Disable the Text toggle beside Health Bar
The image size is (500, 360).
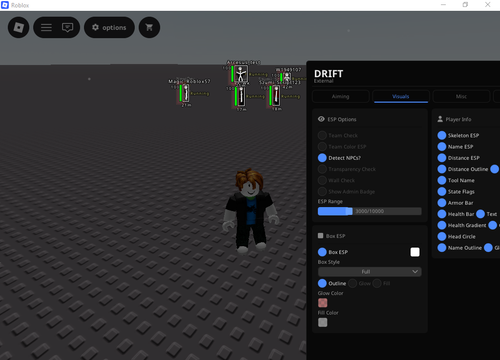[x=480, y=214]
